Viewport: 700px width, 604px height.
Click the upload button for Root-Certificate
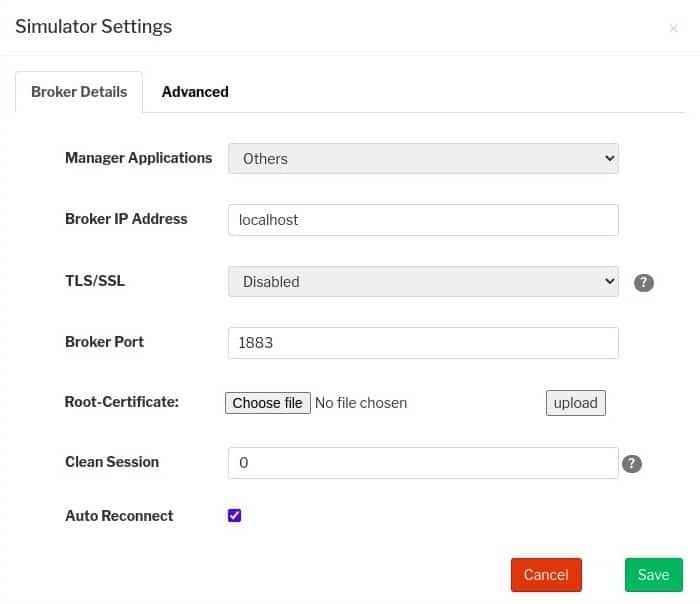coord(575,403)
